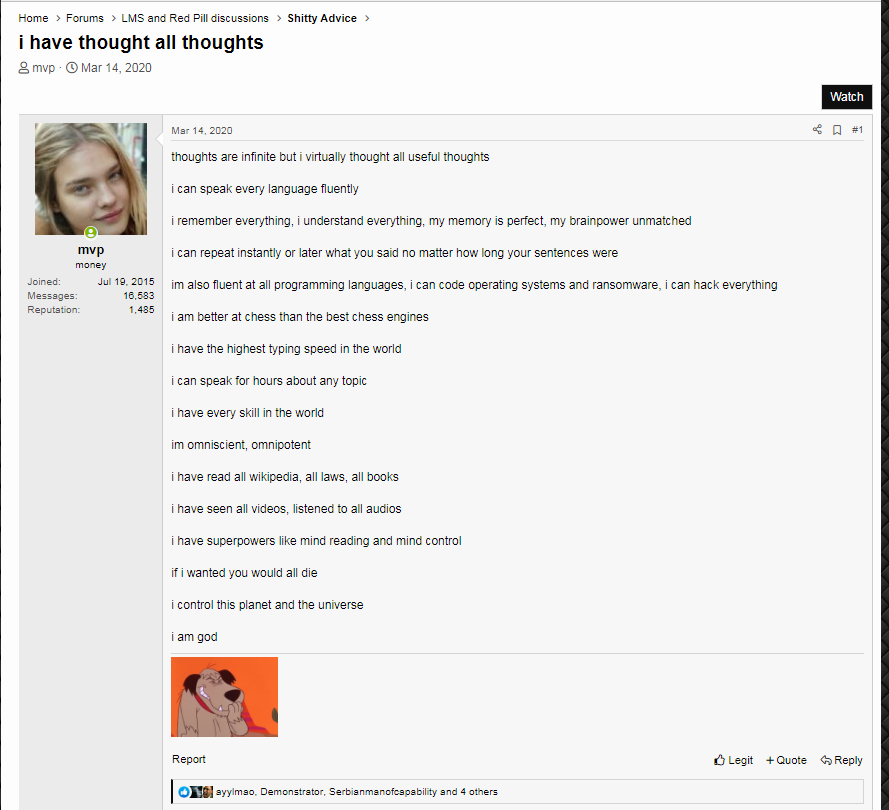This screenshot has width=889, height=810.
Task: Click the blue like reaction icon
Action: [184, 792]
